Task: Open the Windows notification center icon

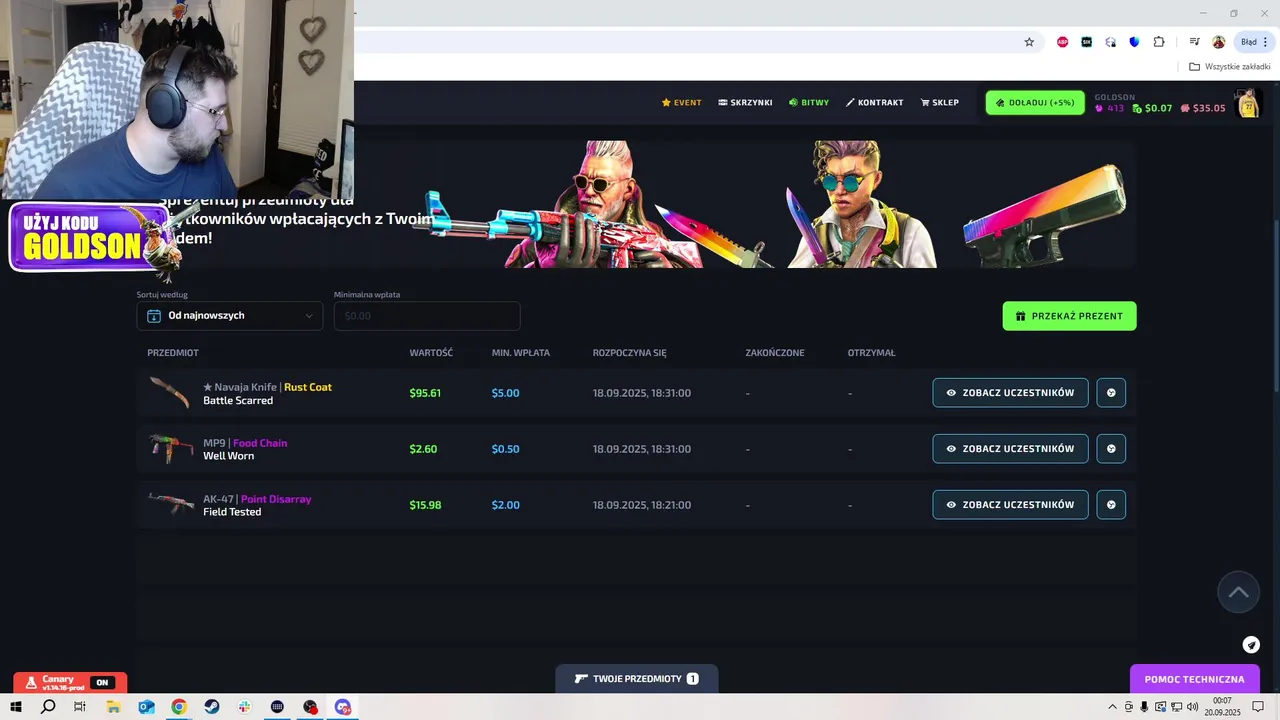Action: click(1258, 707)
